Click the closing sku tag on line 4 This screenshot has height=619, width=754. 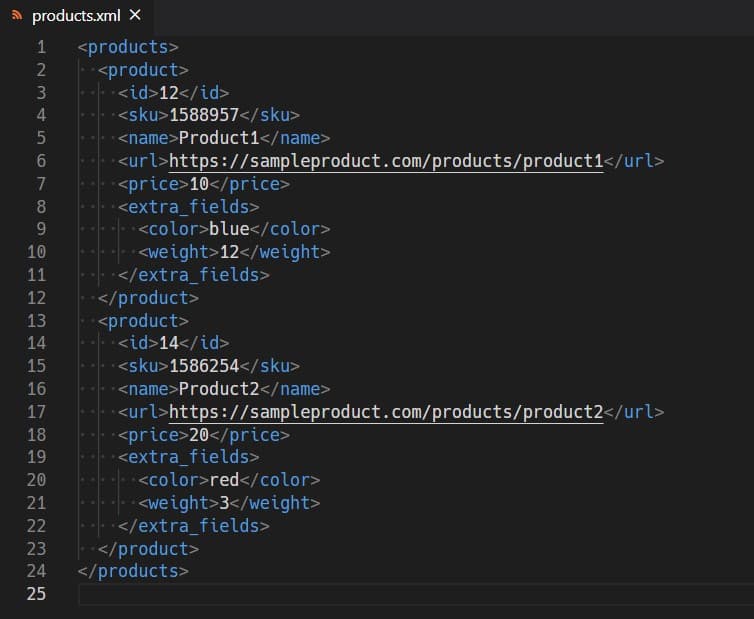[269, 115]
